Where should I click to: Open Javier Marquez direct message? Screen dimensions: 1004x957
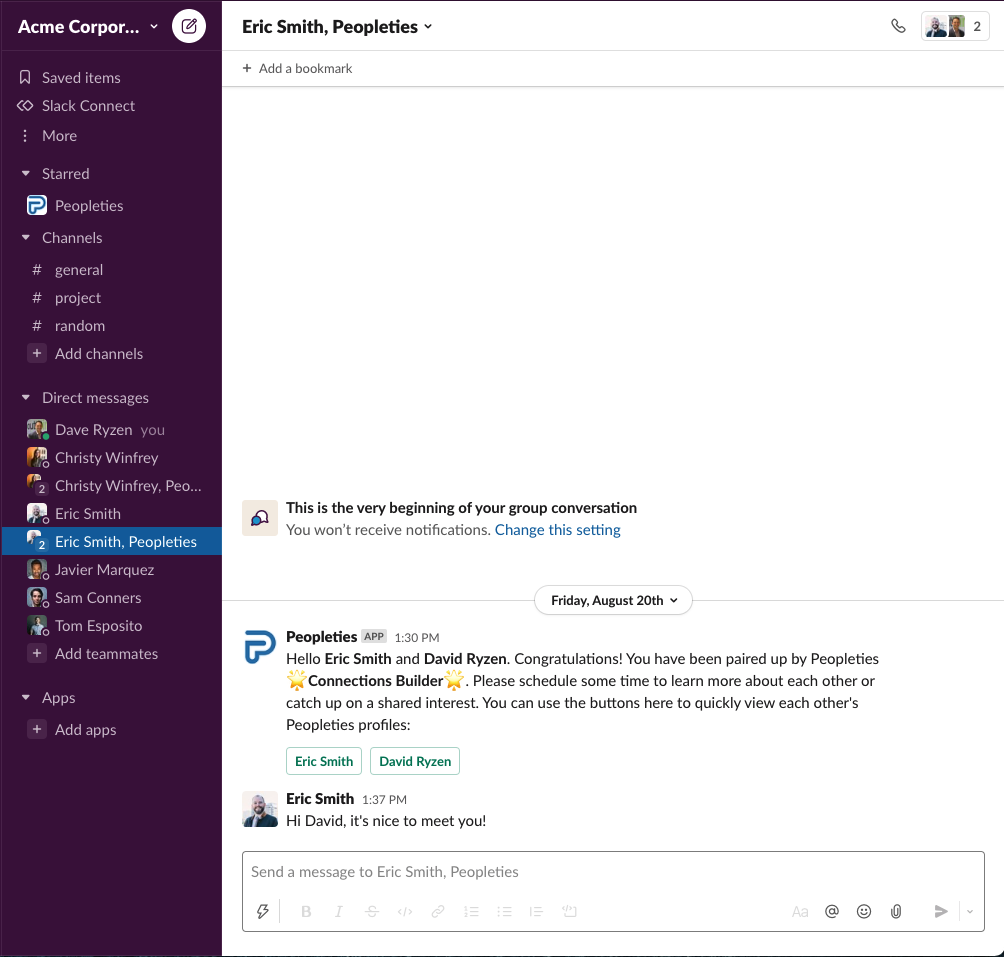click(x=111, y=570)
